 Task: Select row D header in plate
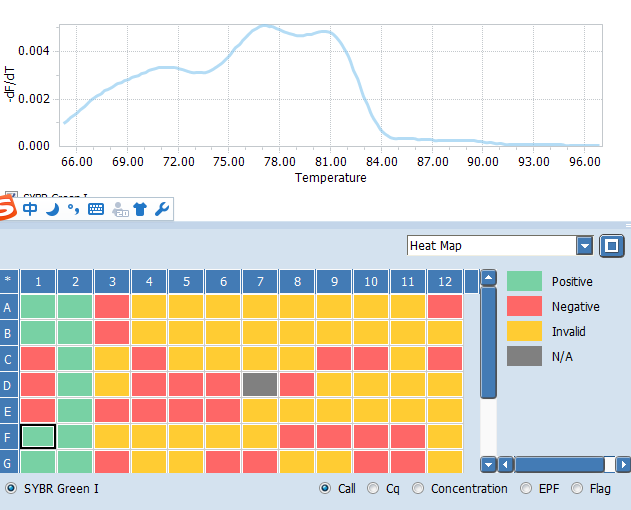[x=9, y=384]
